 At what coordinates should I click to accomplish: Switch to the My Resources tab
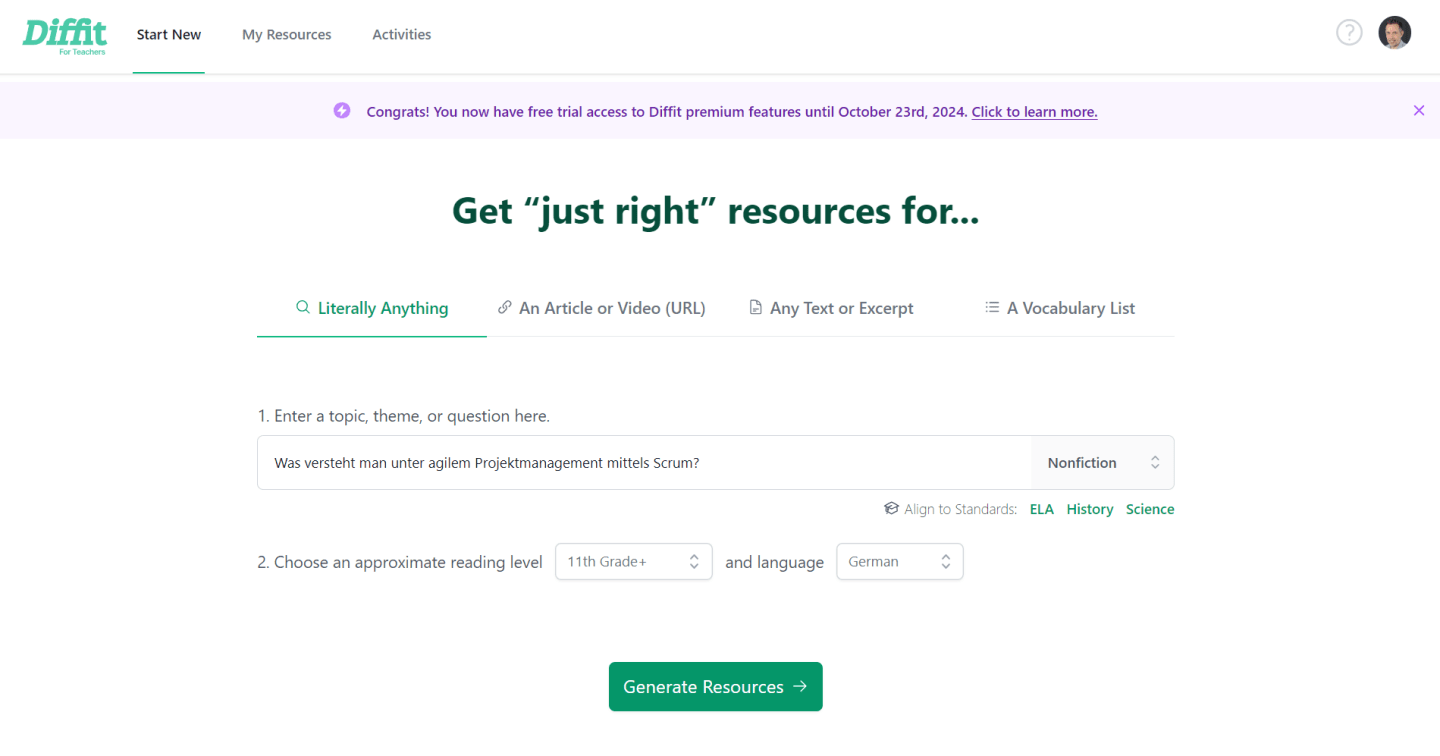(x=286, y=34)
